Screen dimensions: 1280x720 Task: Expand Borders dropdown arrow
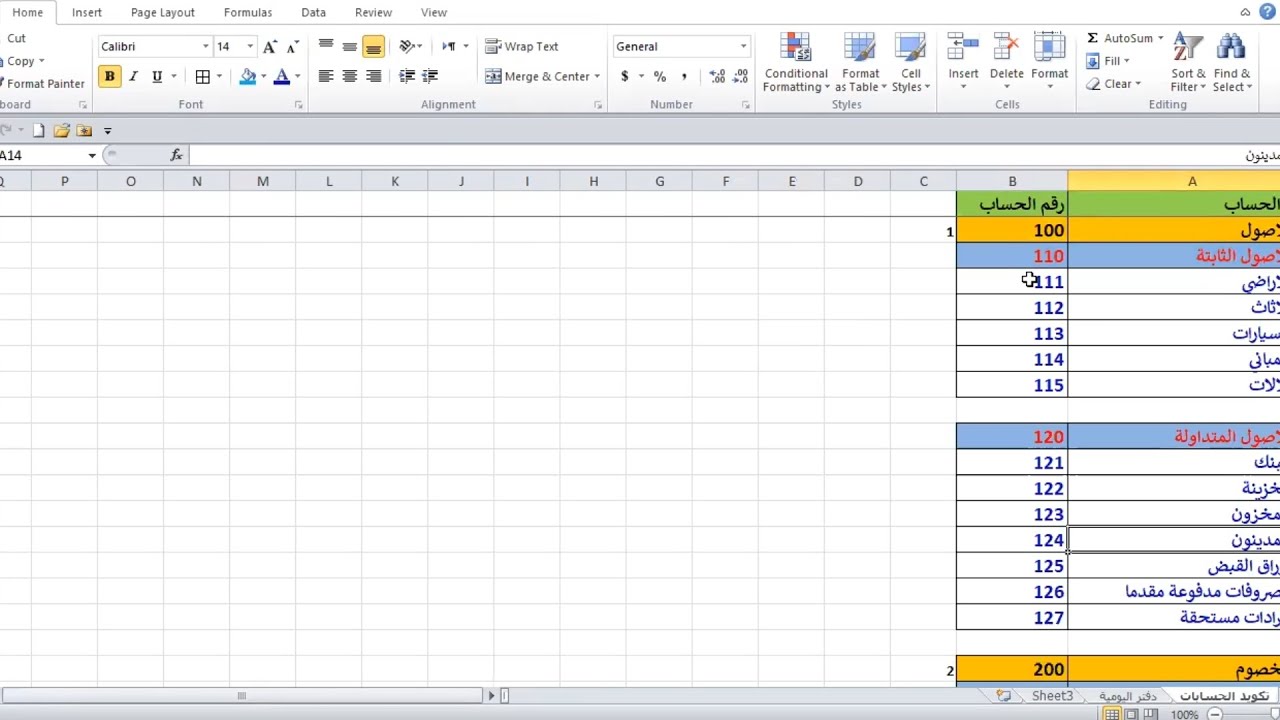218,77
